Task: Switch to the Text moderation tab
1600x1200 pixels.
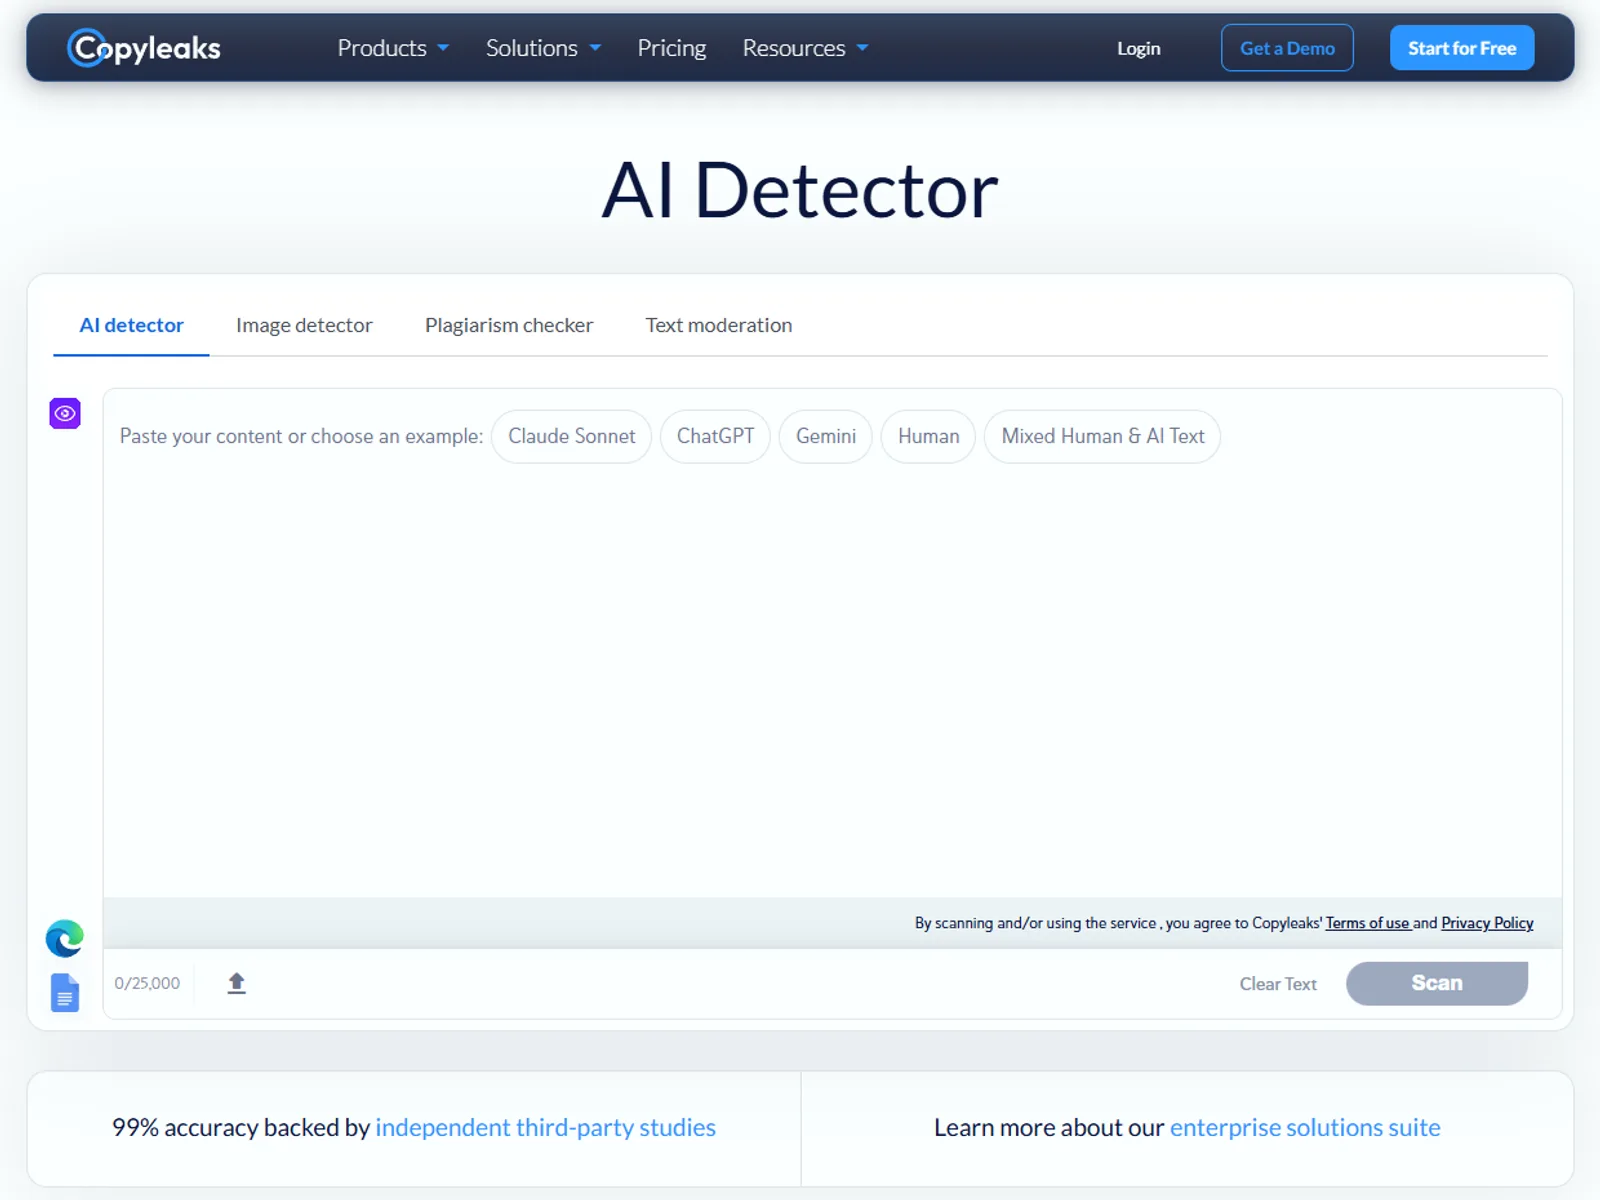Action: (x=719, y=325)
